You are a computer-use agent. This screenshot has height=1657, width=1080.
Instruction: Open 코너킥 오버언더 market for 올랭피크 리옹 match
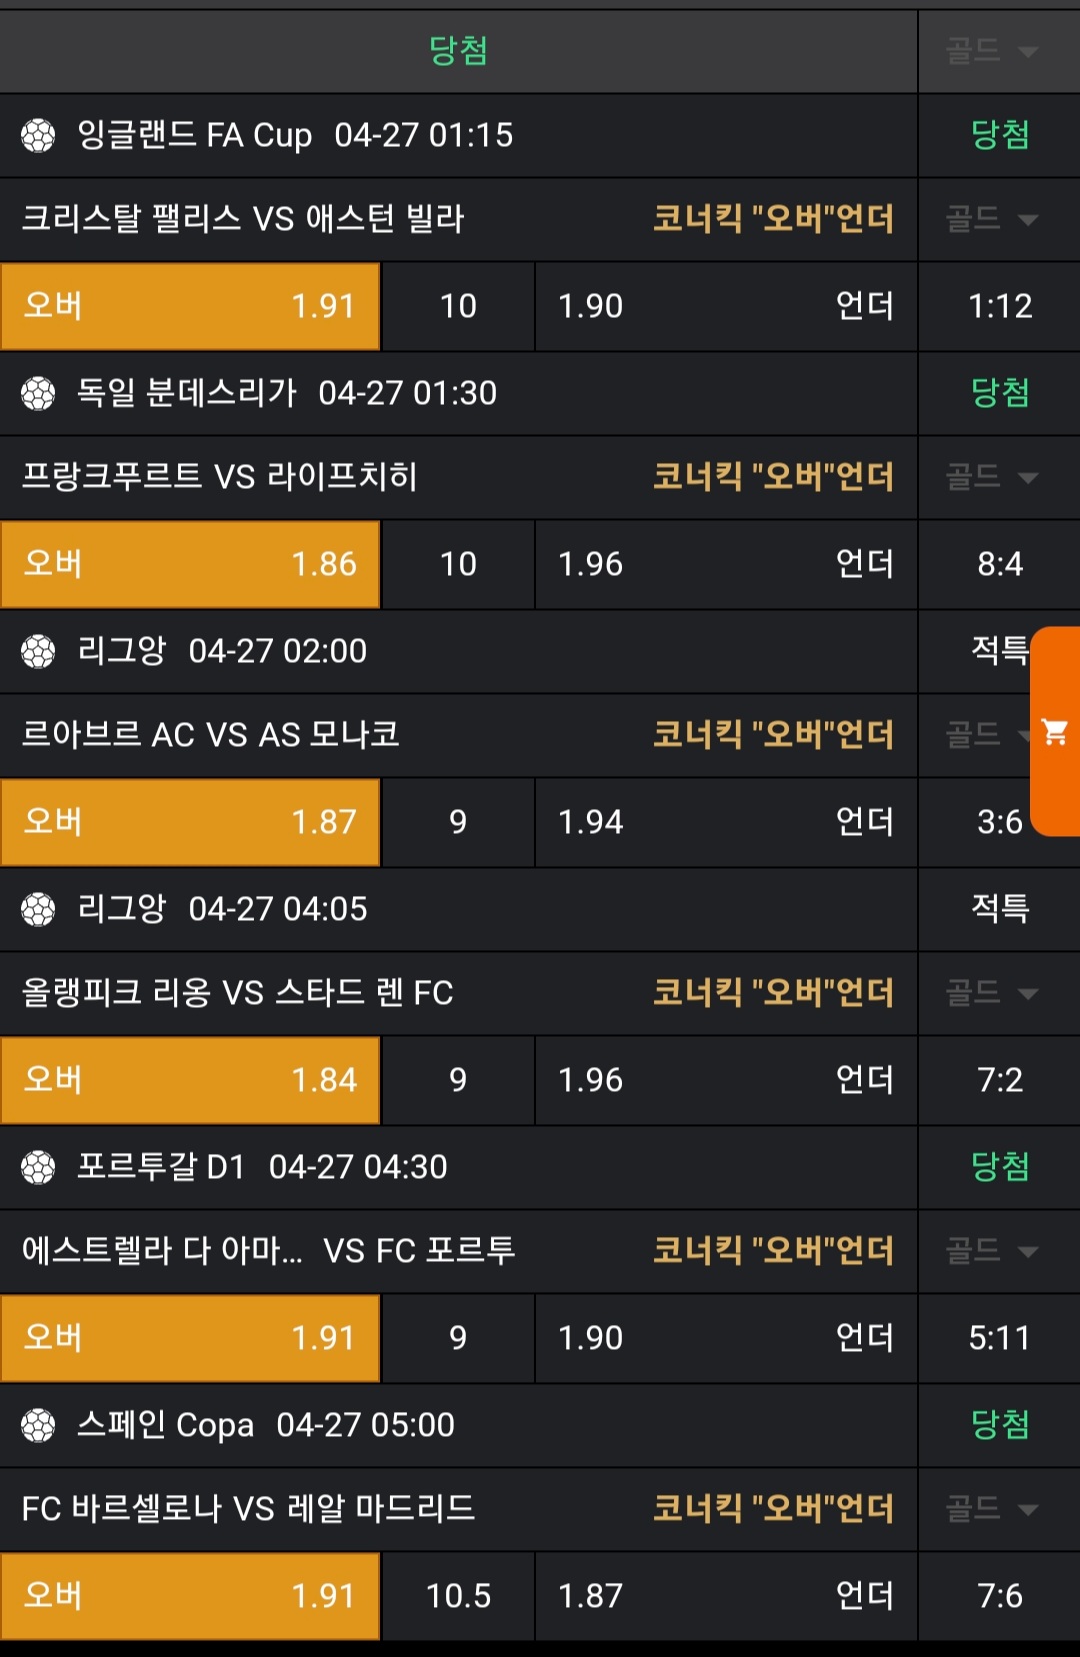pos(773,993)
